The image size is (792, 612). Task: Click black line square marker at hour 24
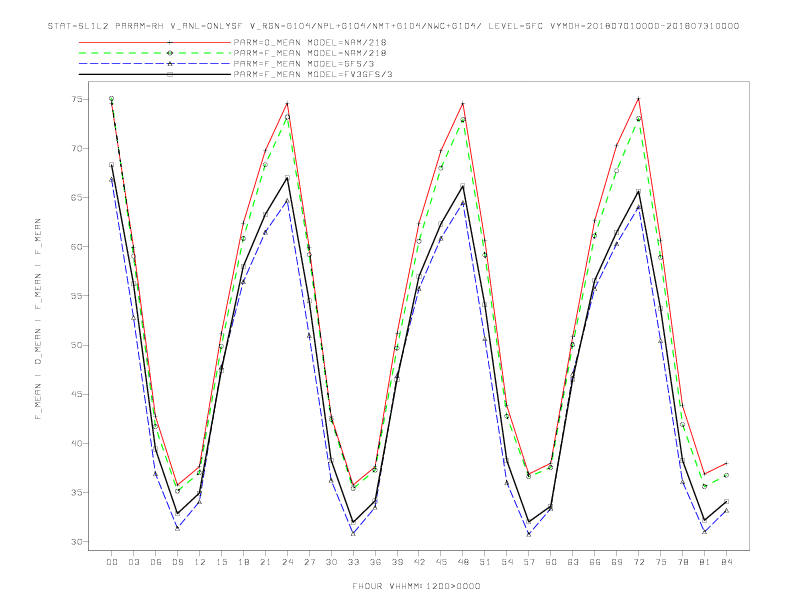[x=287, y=177]
